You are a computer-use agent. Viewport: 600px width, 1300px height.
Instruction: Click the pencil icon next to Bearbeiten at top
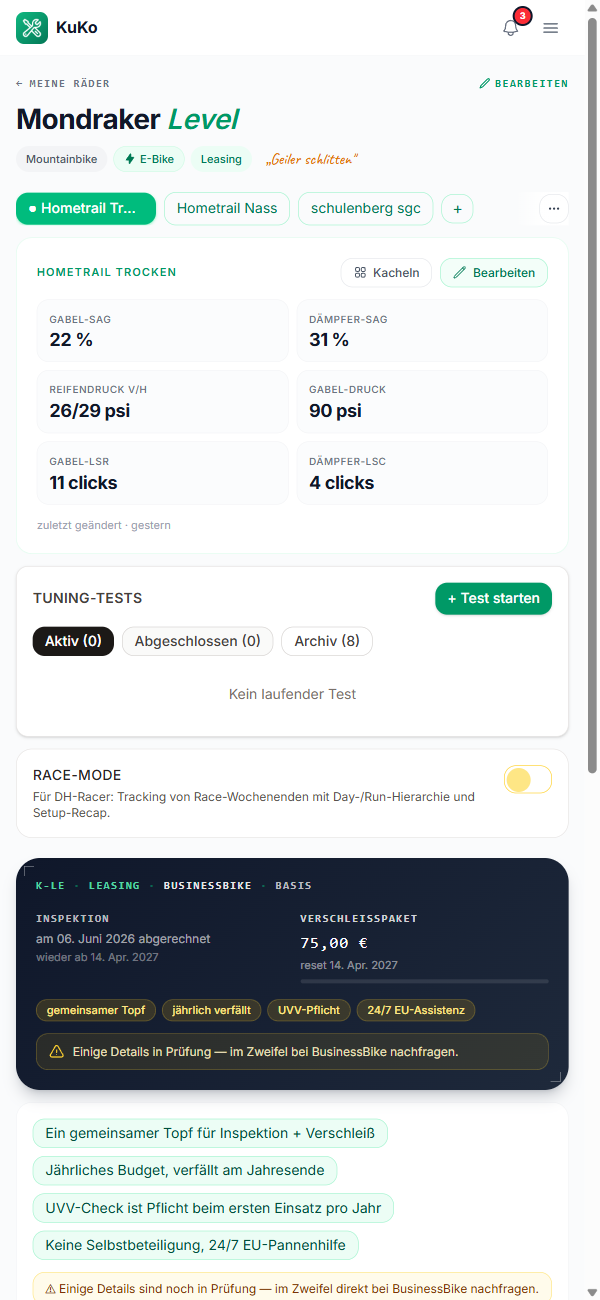[x=485, y=84]
